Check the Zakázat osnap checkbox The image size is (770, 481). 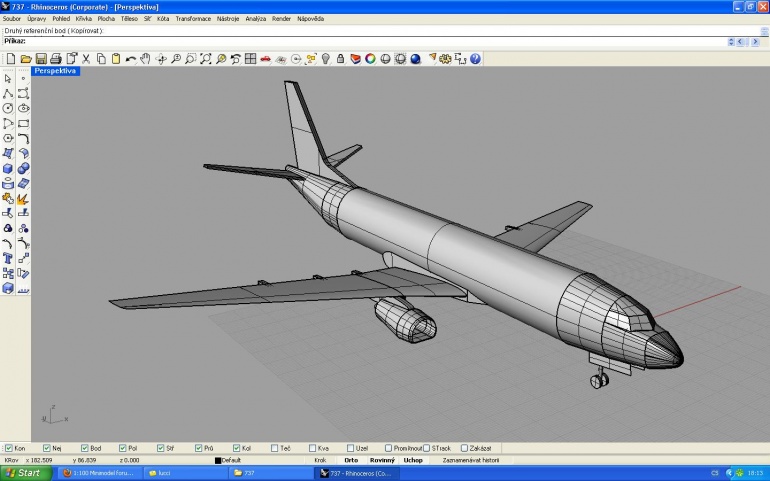[x=464, y=448]
